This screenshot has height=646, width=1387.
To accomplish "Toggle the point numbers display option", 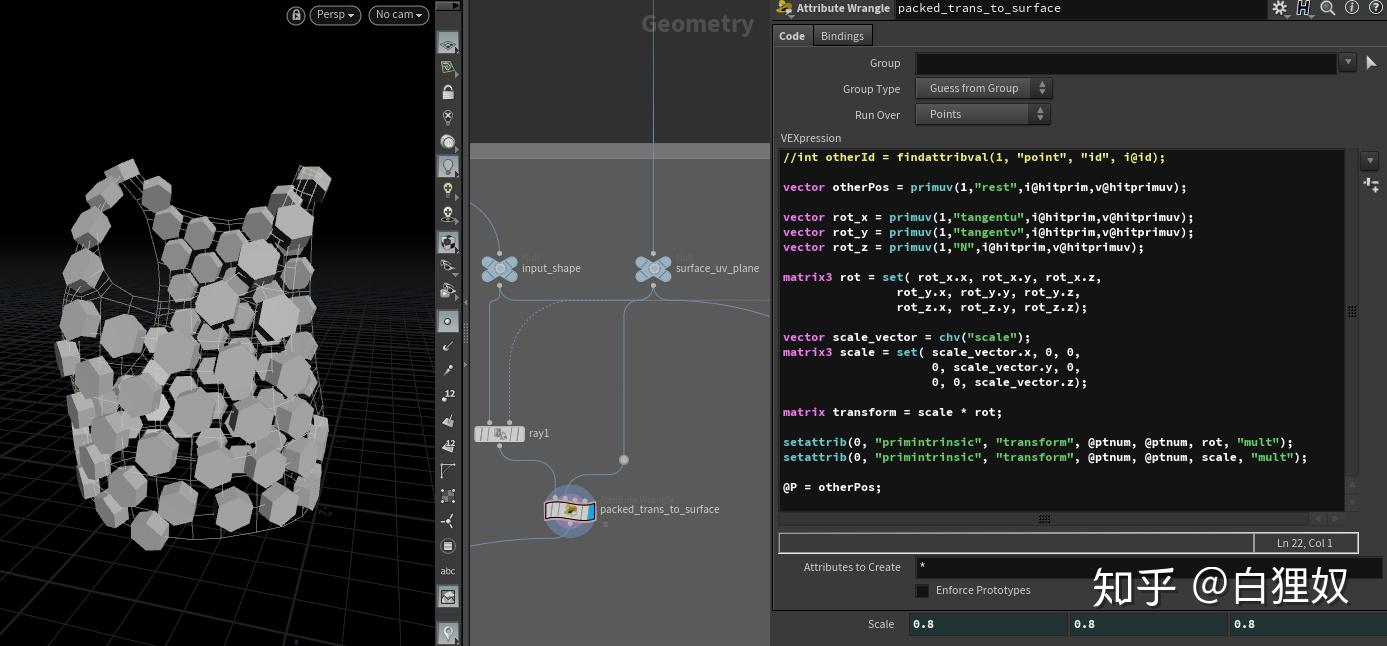I will pos(448,395).
